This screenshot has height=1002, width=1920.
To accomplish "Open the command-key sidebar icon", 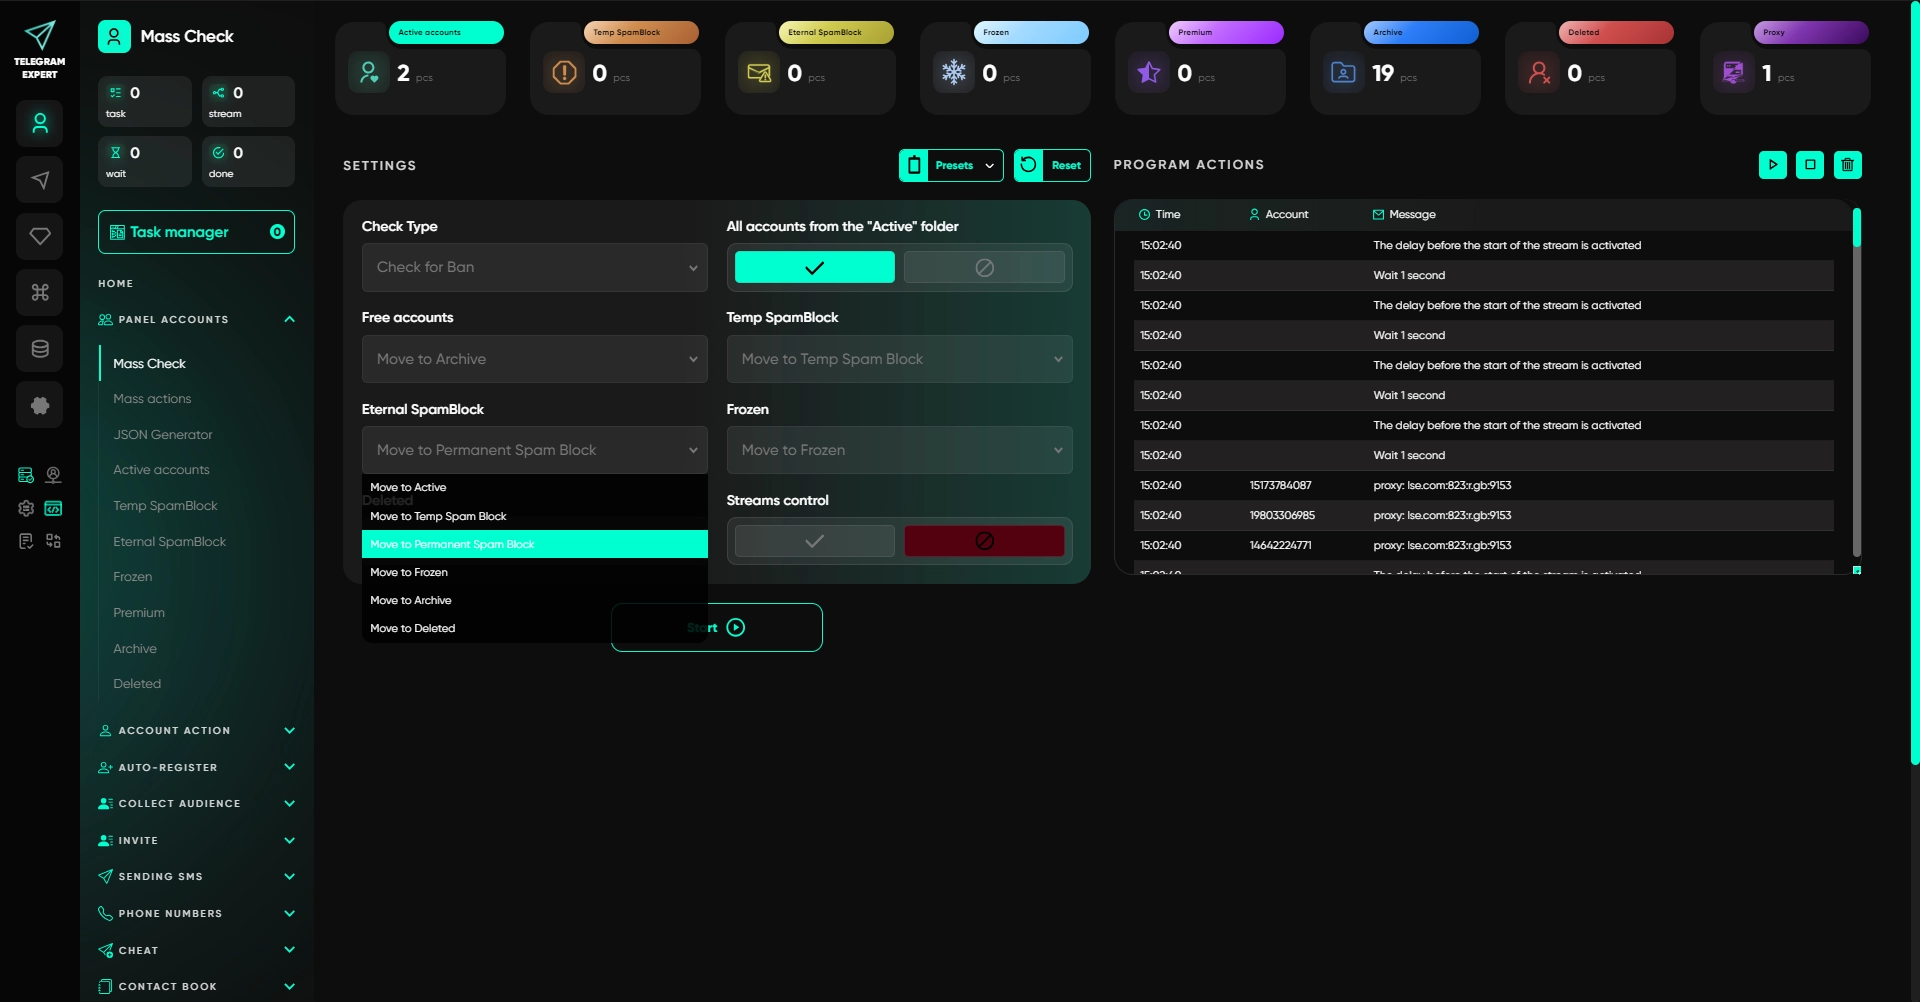I will click(x=40, y=292).
